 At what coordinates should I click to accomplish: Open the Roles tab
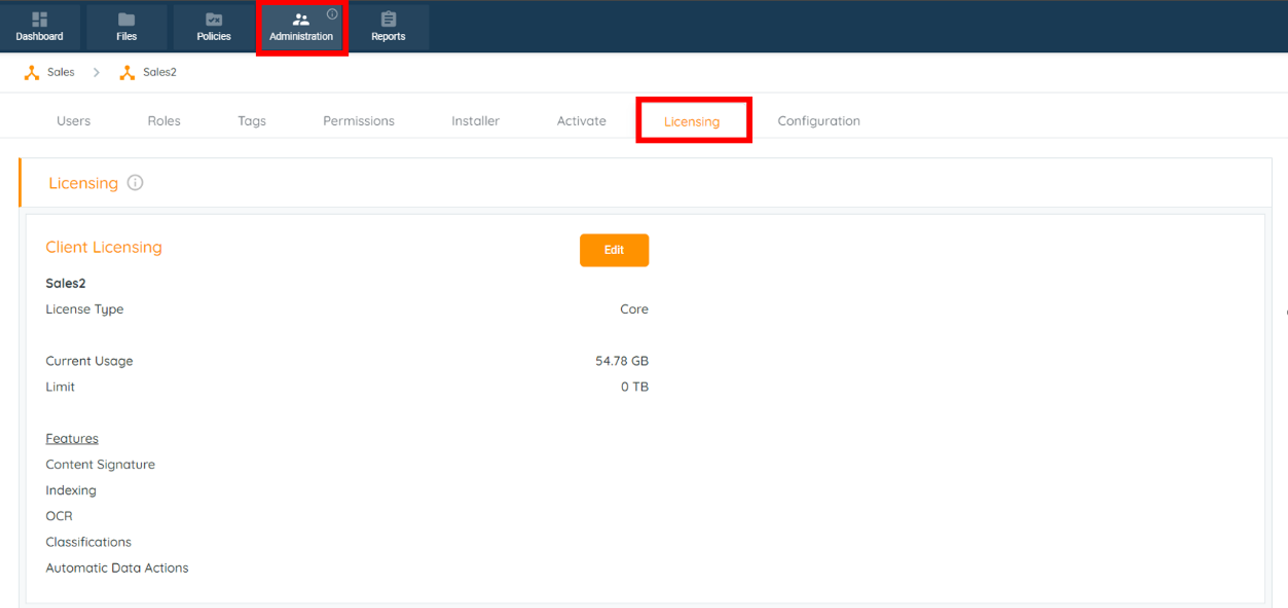(164, 121)
